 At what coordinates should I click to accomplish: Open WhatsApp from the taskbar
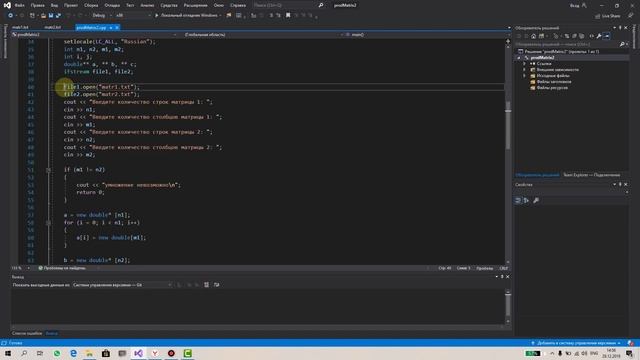pyautogui.click(x=57, y=353)
